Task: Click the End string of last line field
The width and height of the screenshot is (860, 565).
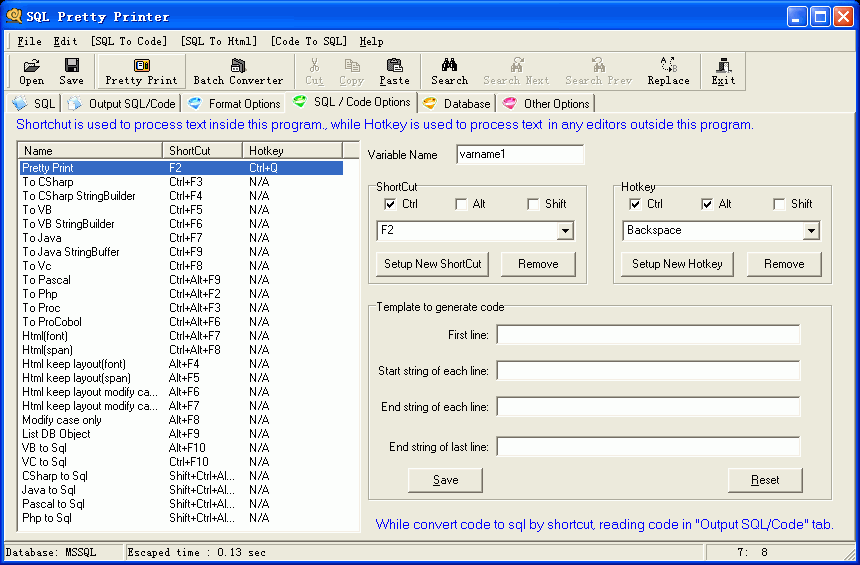Action: pos(648,447)
